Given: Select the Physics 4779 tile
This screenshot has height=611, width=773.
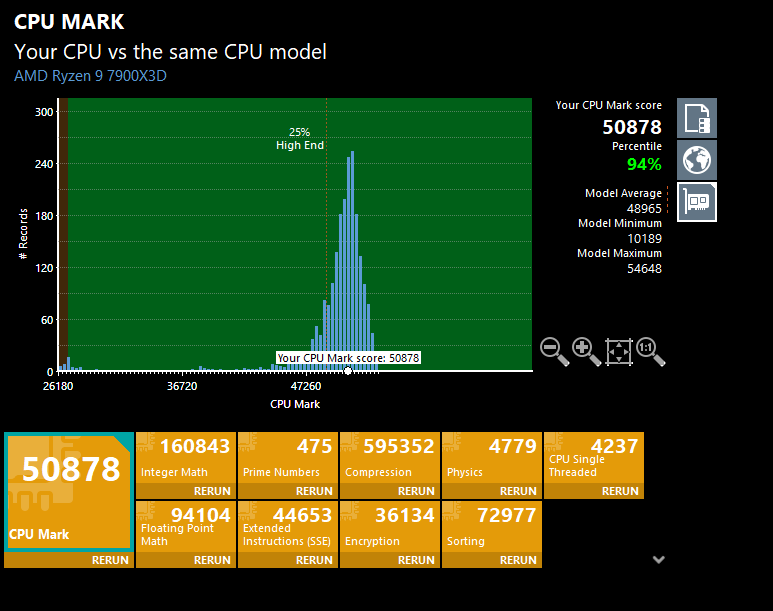Looking at the screenshot, I should (492, 458).
